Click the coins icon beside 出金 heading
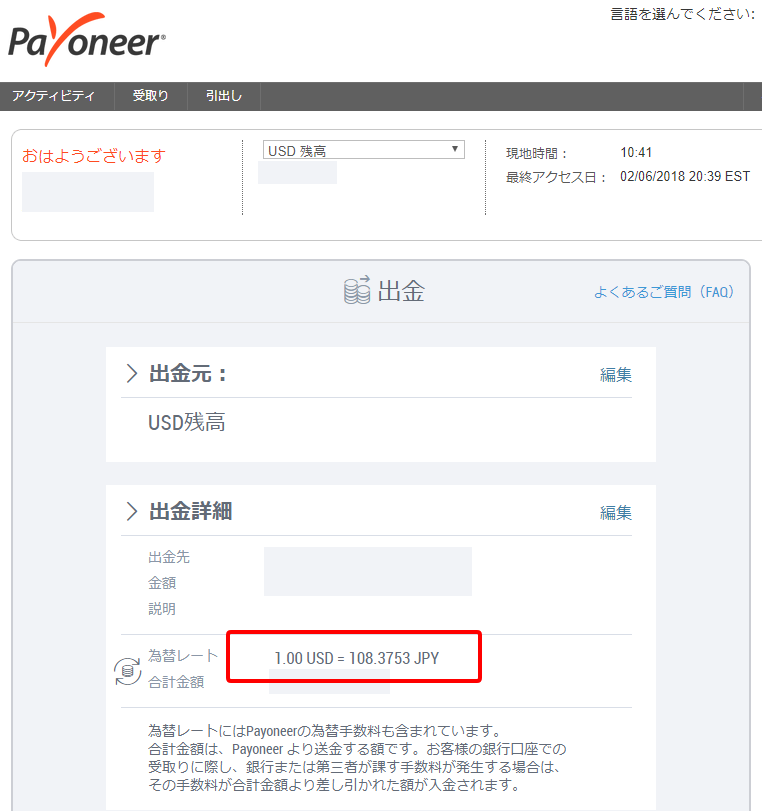762x811 pixels. (357, 290)
